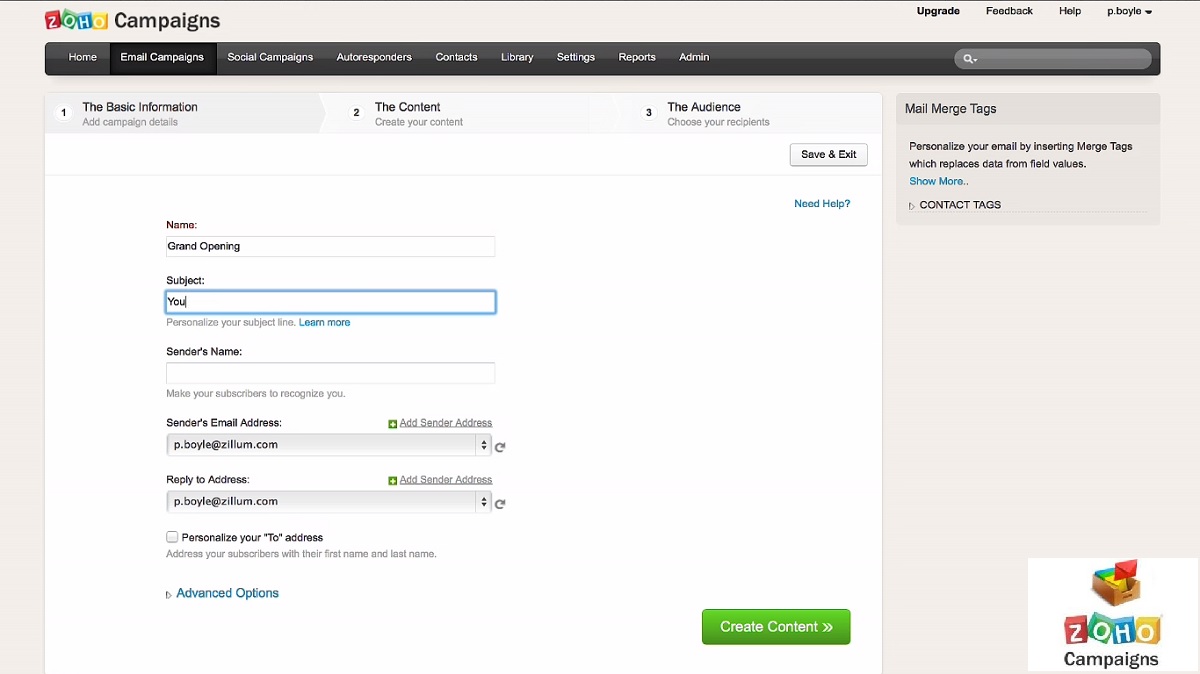Click into the Sender's Name field
This screenshot has width=1200, height=674.
pos(330,373)
